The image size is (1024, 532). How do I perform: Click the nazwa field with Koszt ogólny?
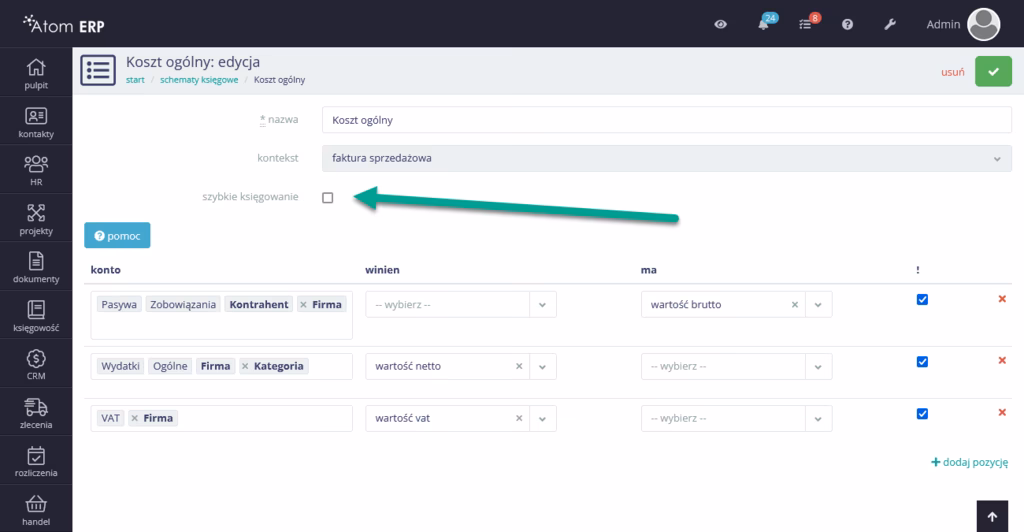[x=666, y=120]
